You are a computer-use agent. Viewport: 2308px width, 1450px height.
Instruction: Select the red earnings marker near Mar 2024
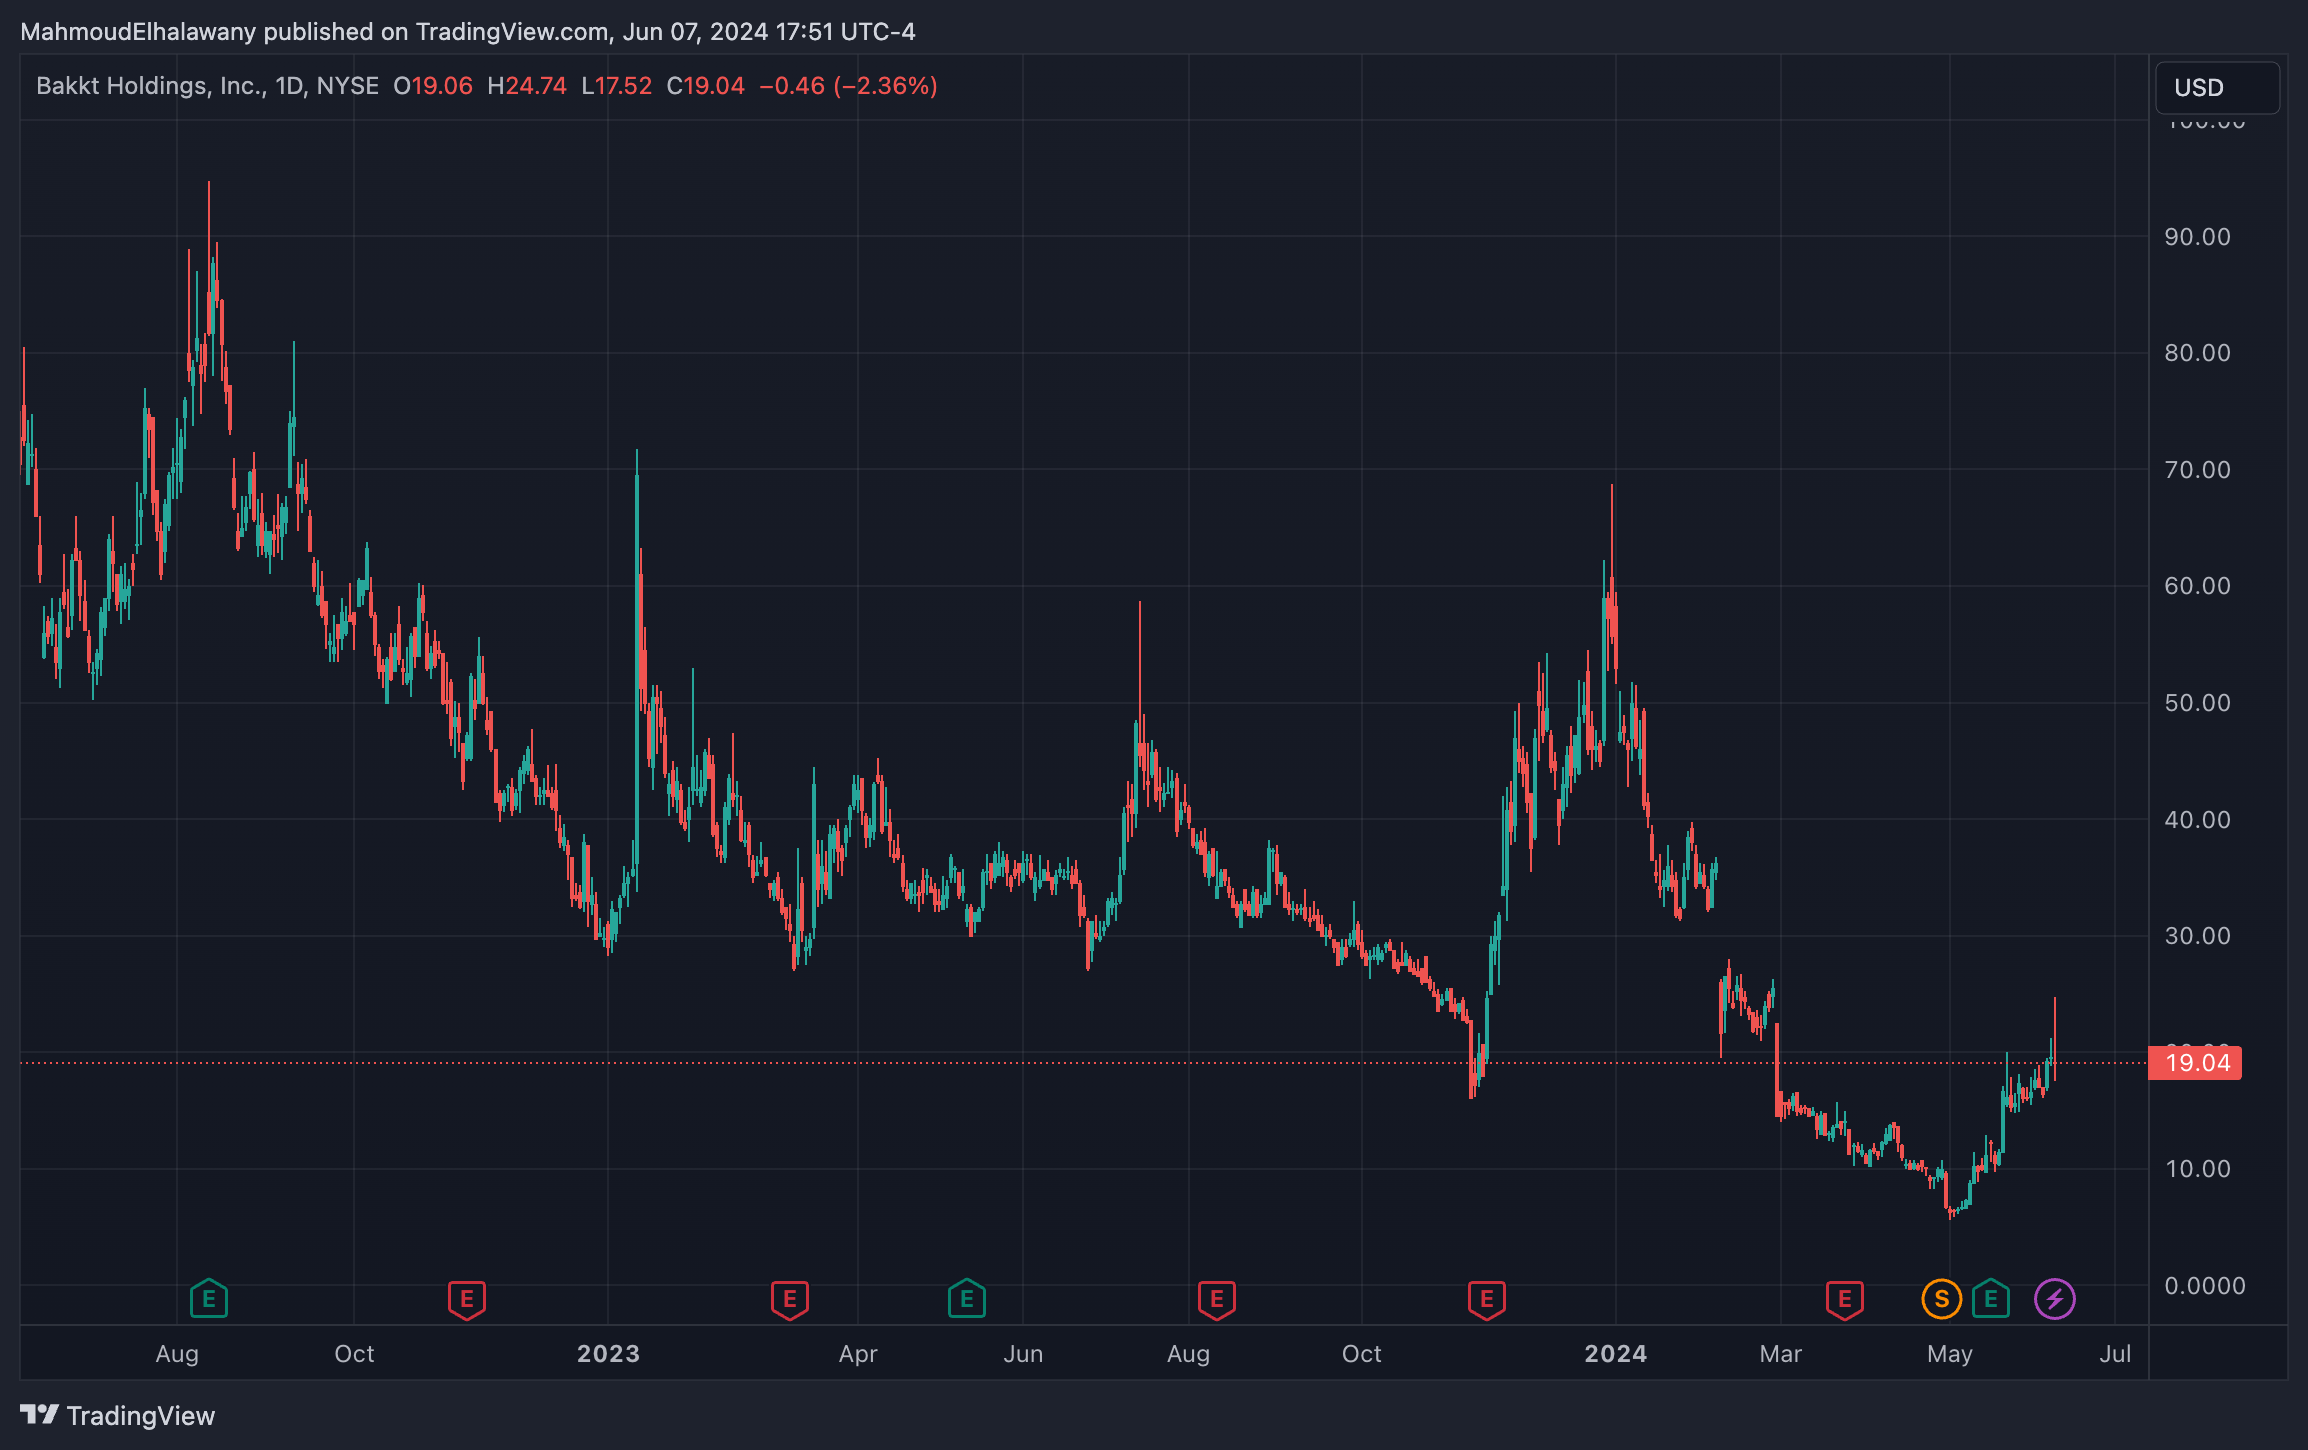[x=1844, y=1299]
